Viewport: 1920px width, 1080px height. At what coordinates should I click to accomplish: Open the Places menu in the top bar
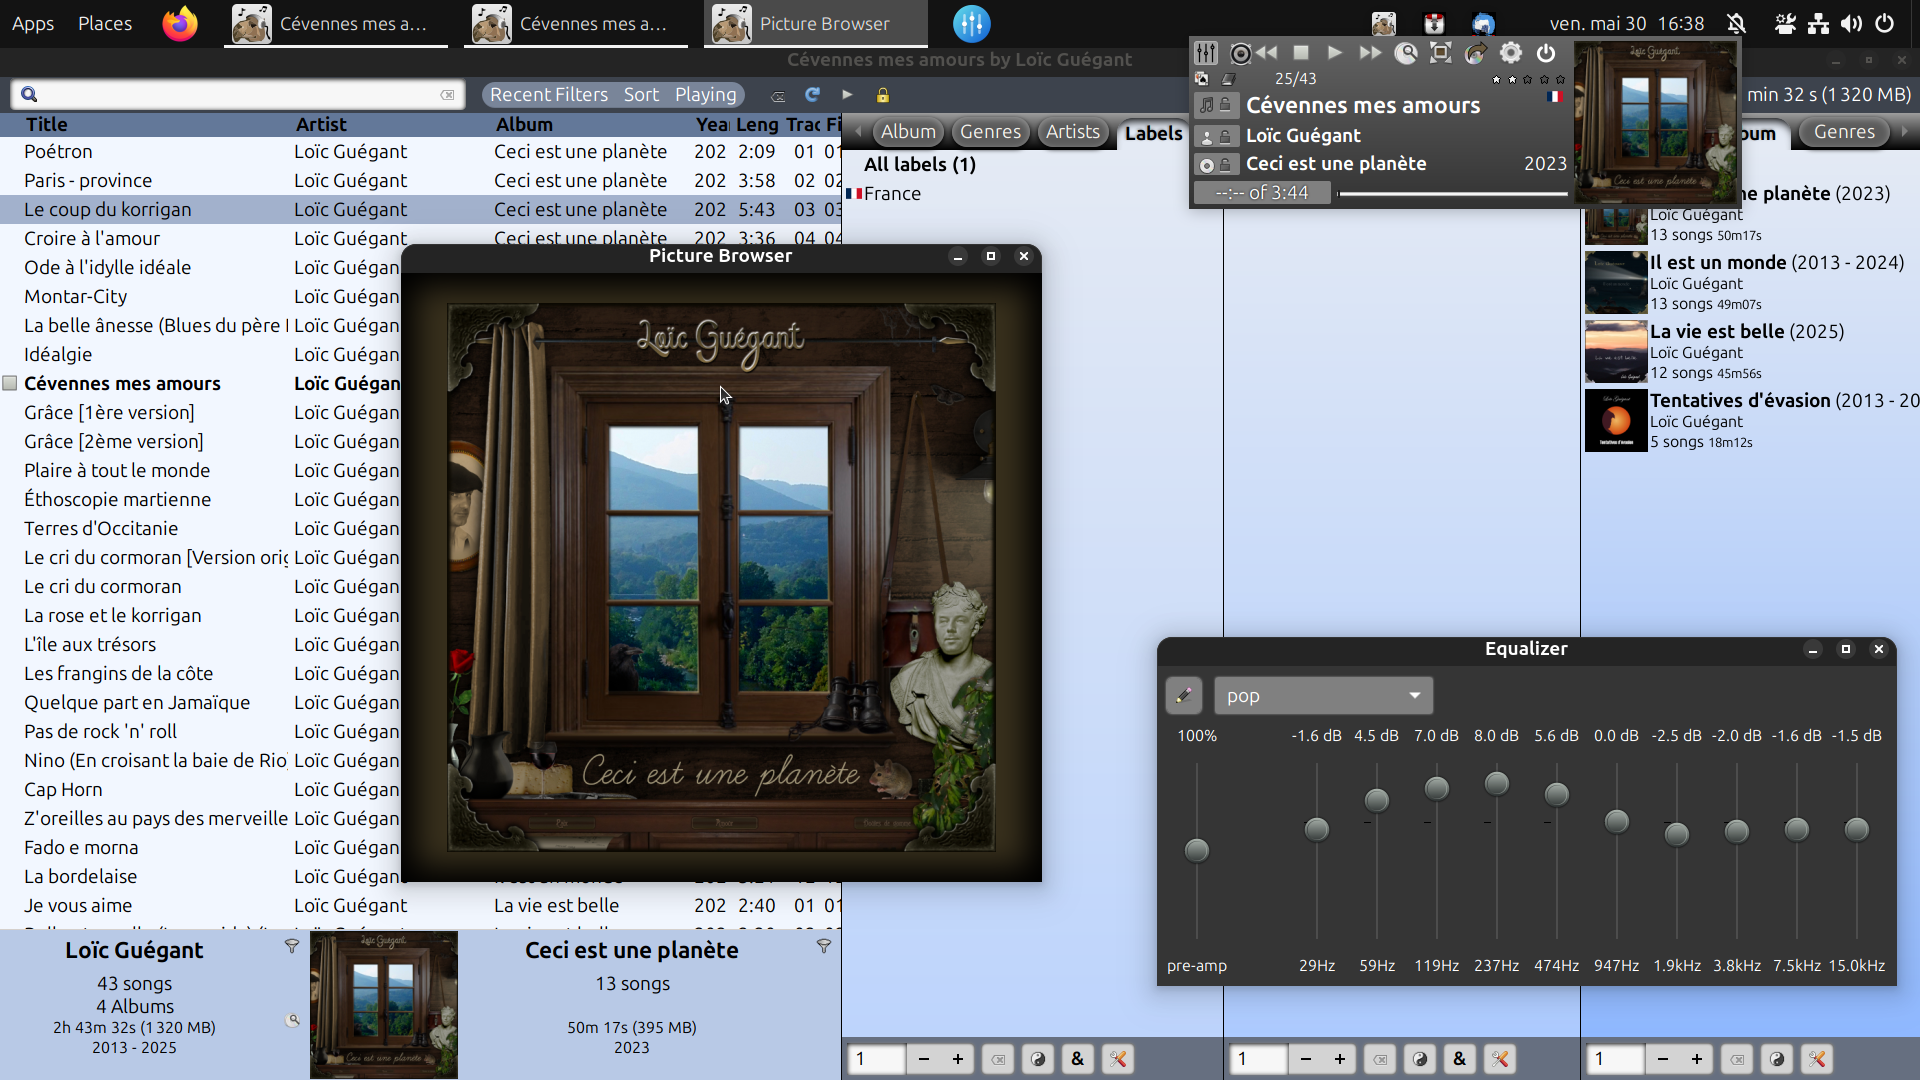[105, 23]
